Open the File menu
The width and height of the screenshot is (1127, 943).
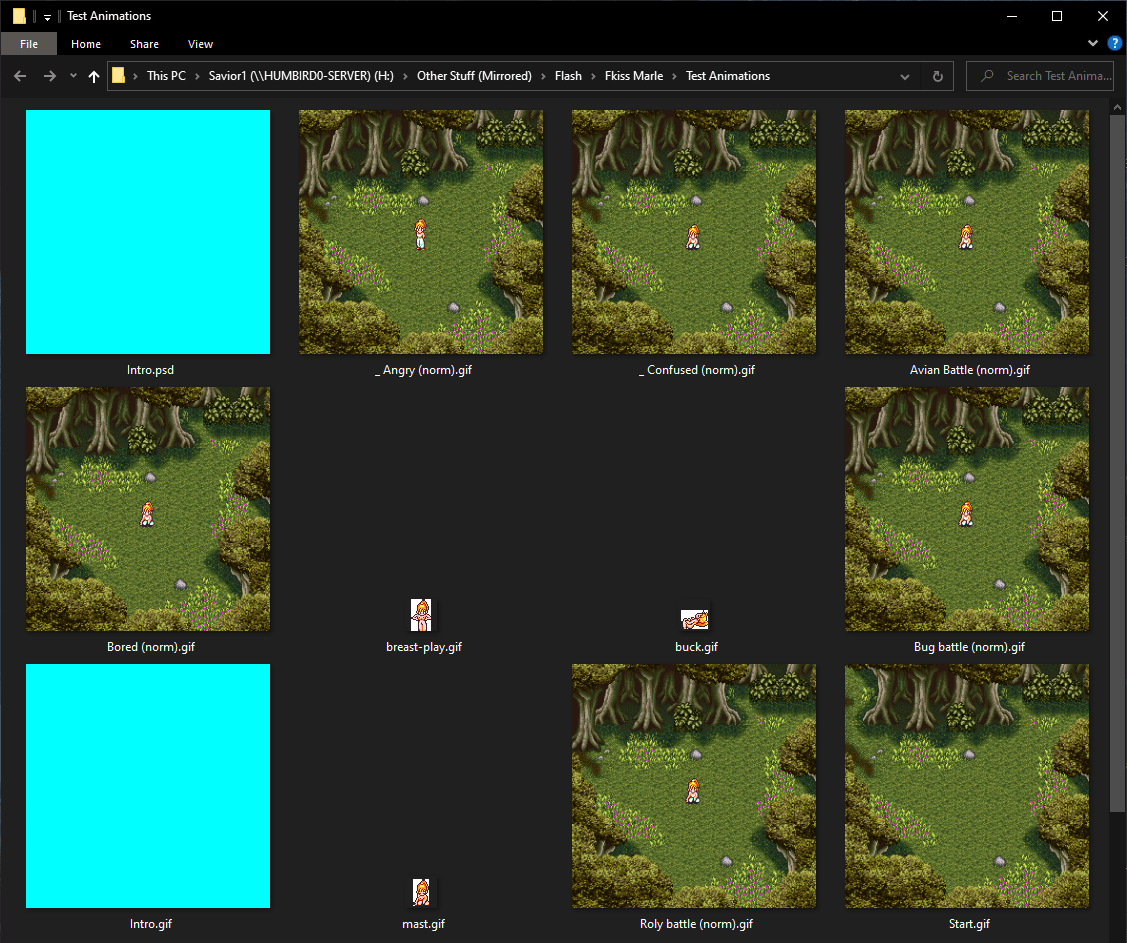(x=28, y=44)
